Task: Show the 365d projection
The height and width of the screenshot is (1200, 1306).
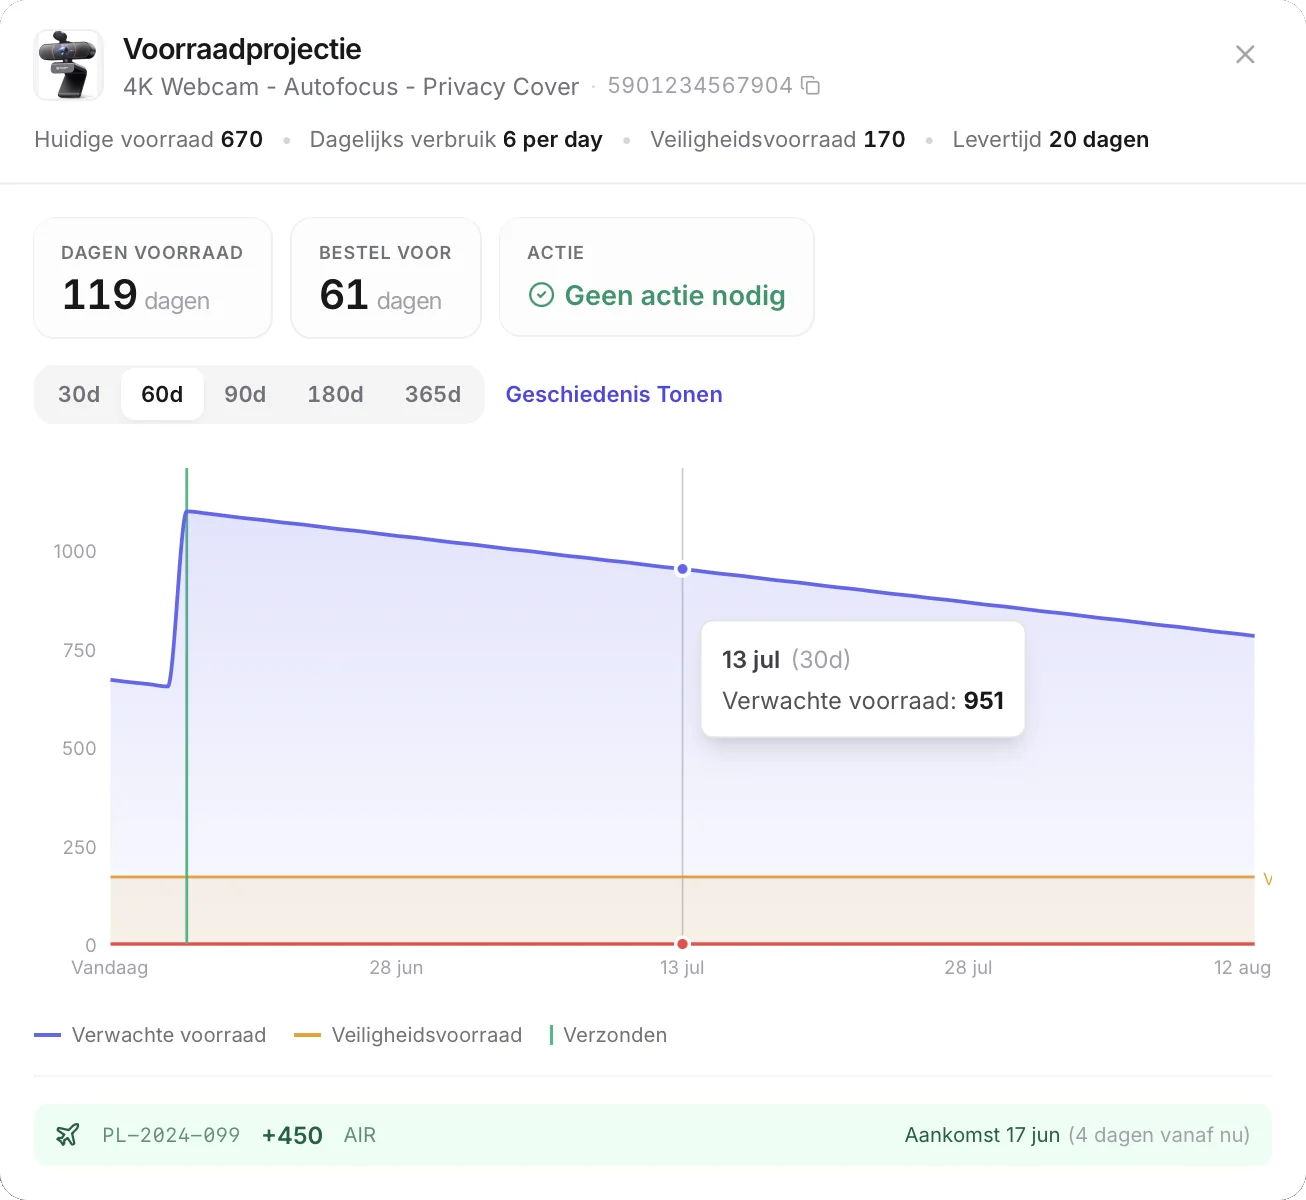Action: [433, 394]
